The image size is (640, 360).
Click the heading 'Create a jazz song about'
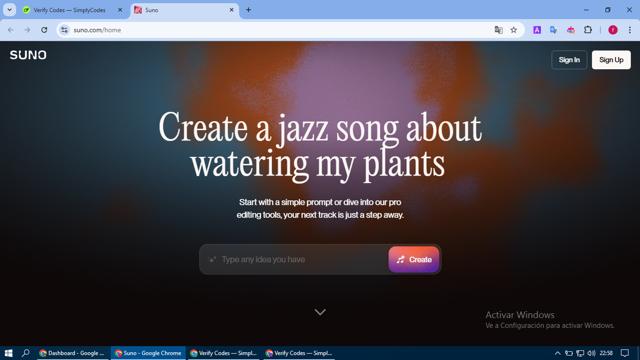coord(320,129)
